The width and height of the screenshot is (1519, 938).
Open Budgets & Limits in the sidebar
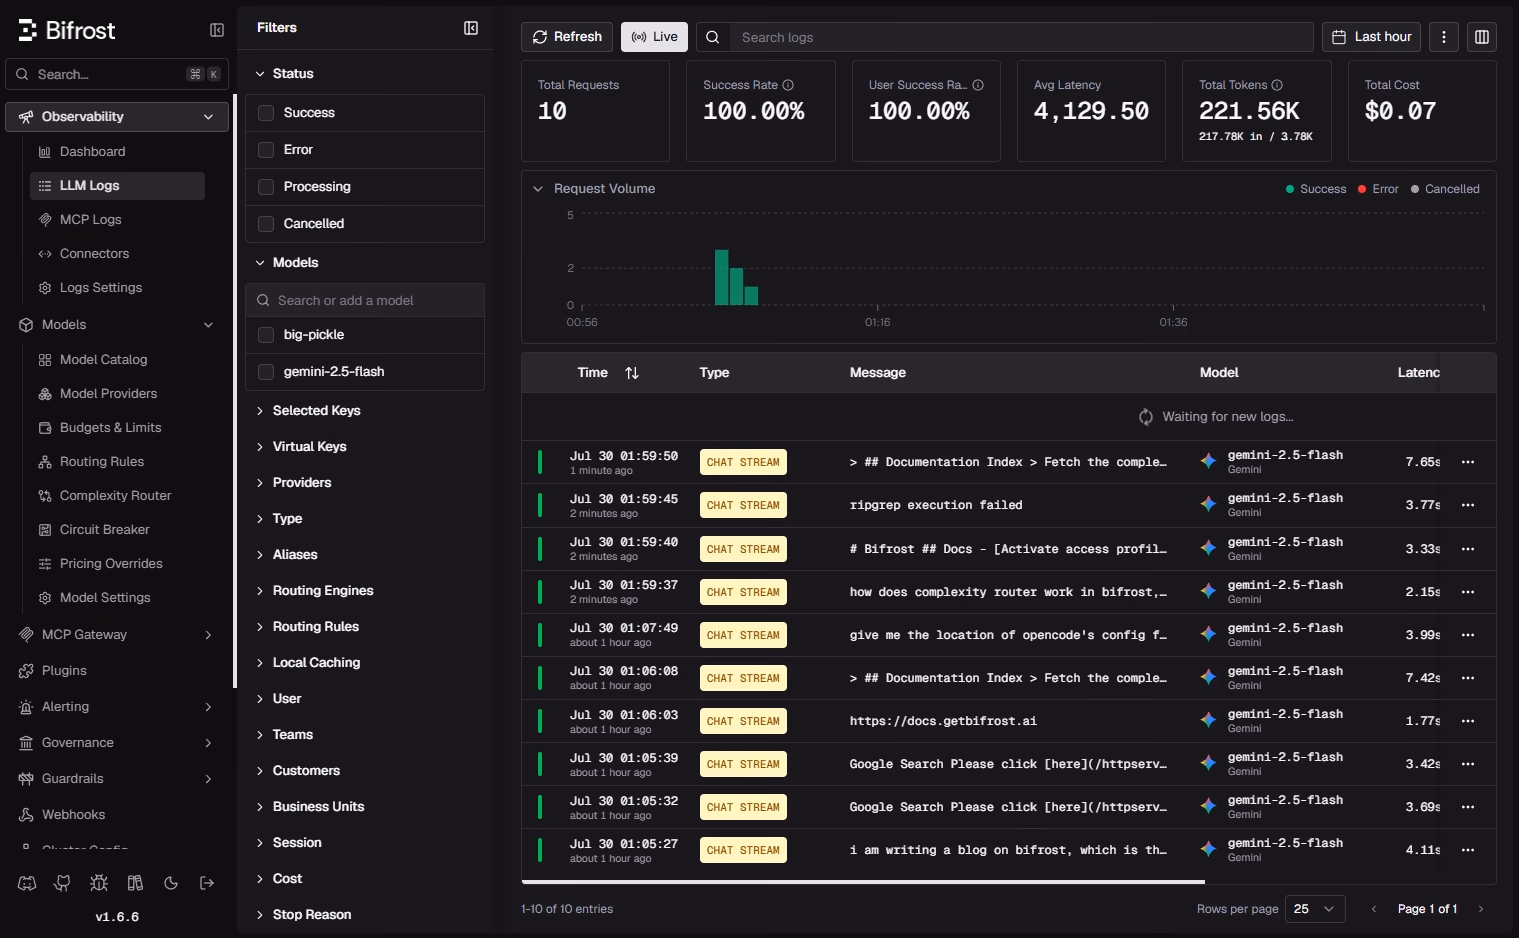[117, 428]
